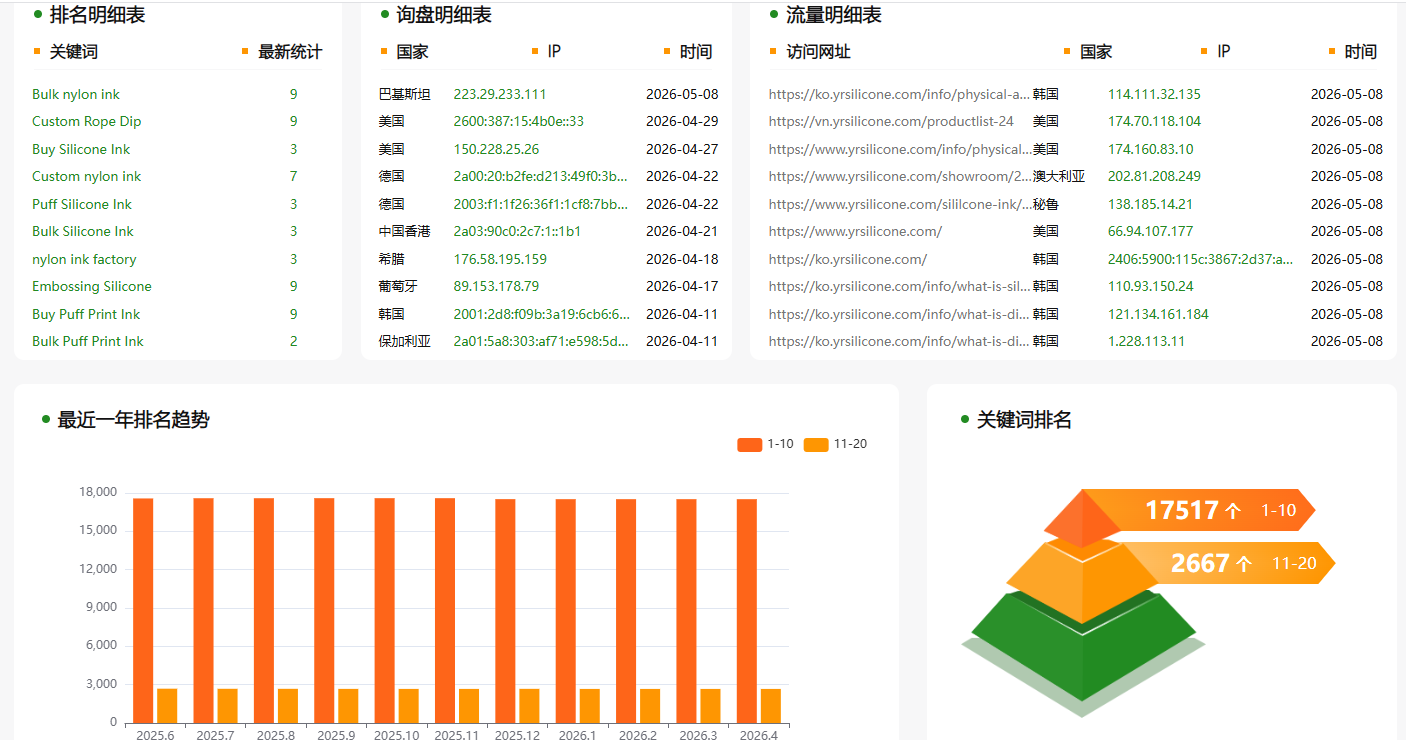Click the 流量明细表 panel title
This screenshot has height=740, width=1406.
834,15
